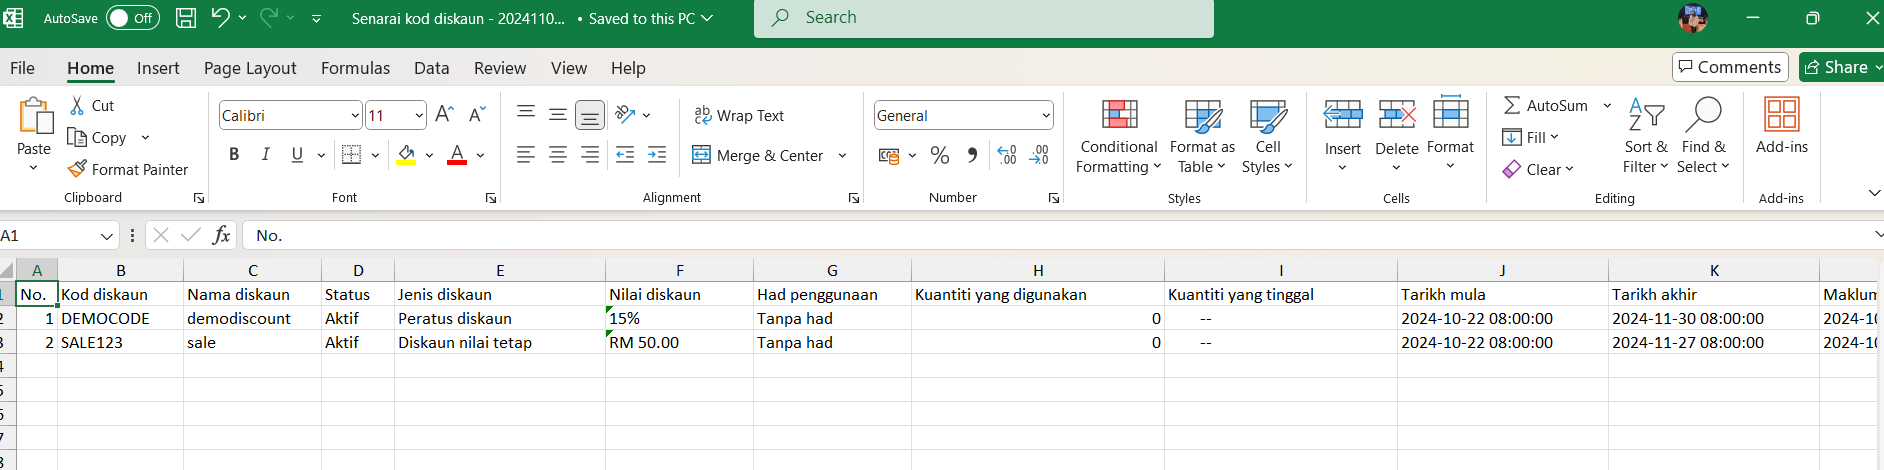The image size is (1884, 470).
Task: Open Conditional Formatting menu
Action: (x=1118, y=137)
